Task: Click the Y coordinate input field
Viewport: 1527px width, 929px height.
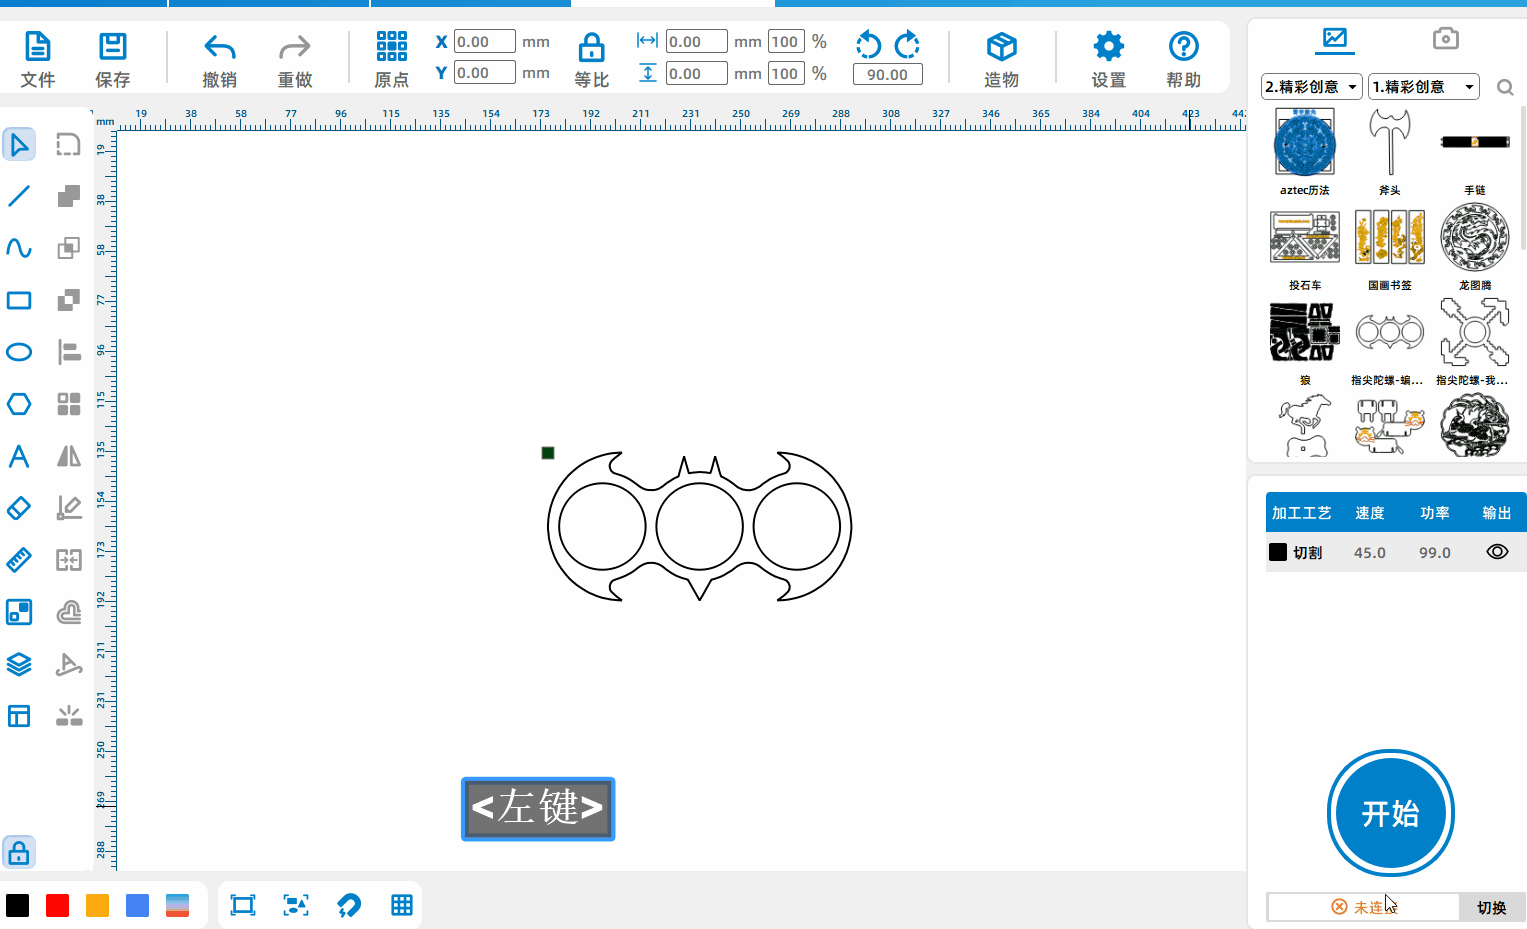Action: pos(485,73)
